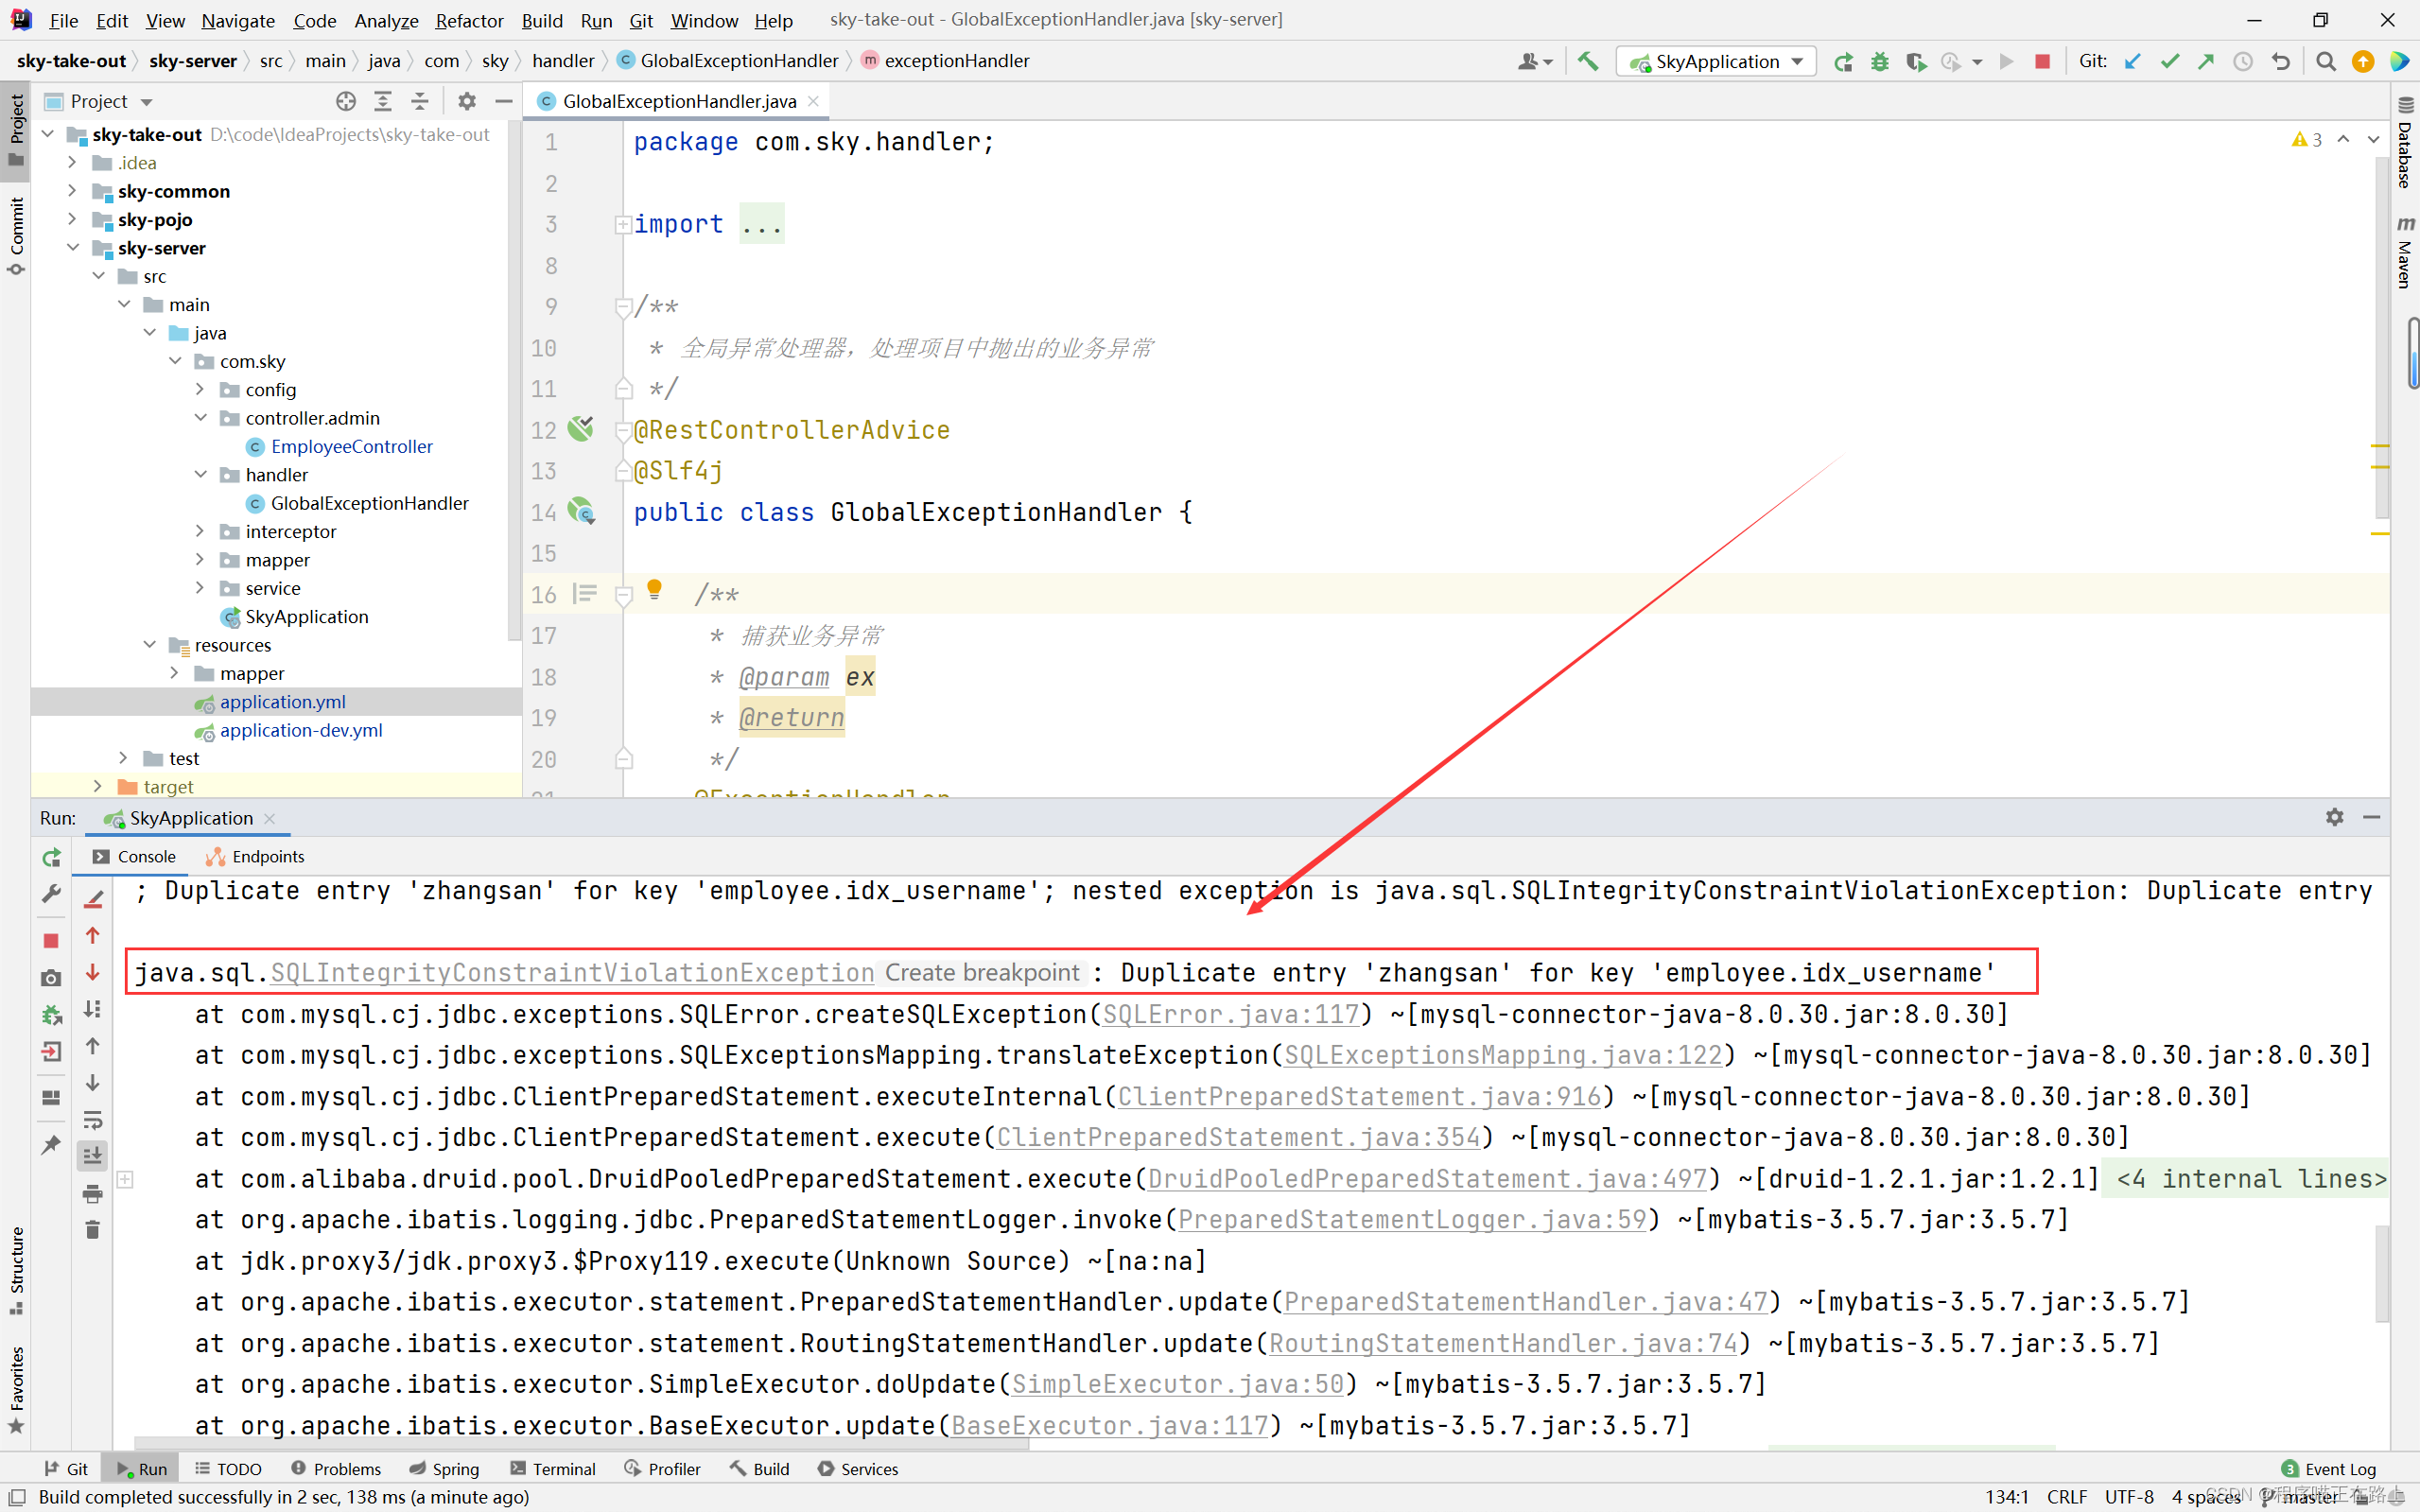Image resolution: width=2420 pixels, height=1512 pixels.
Task: Expand folded internal lines in stack trace
Action: pos(2250,1179)
